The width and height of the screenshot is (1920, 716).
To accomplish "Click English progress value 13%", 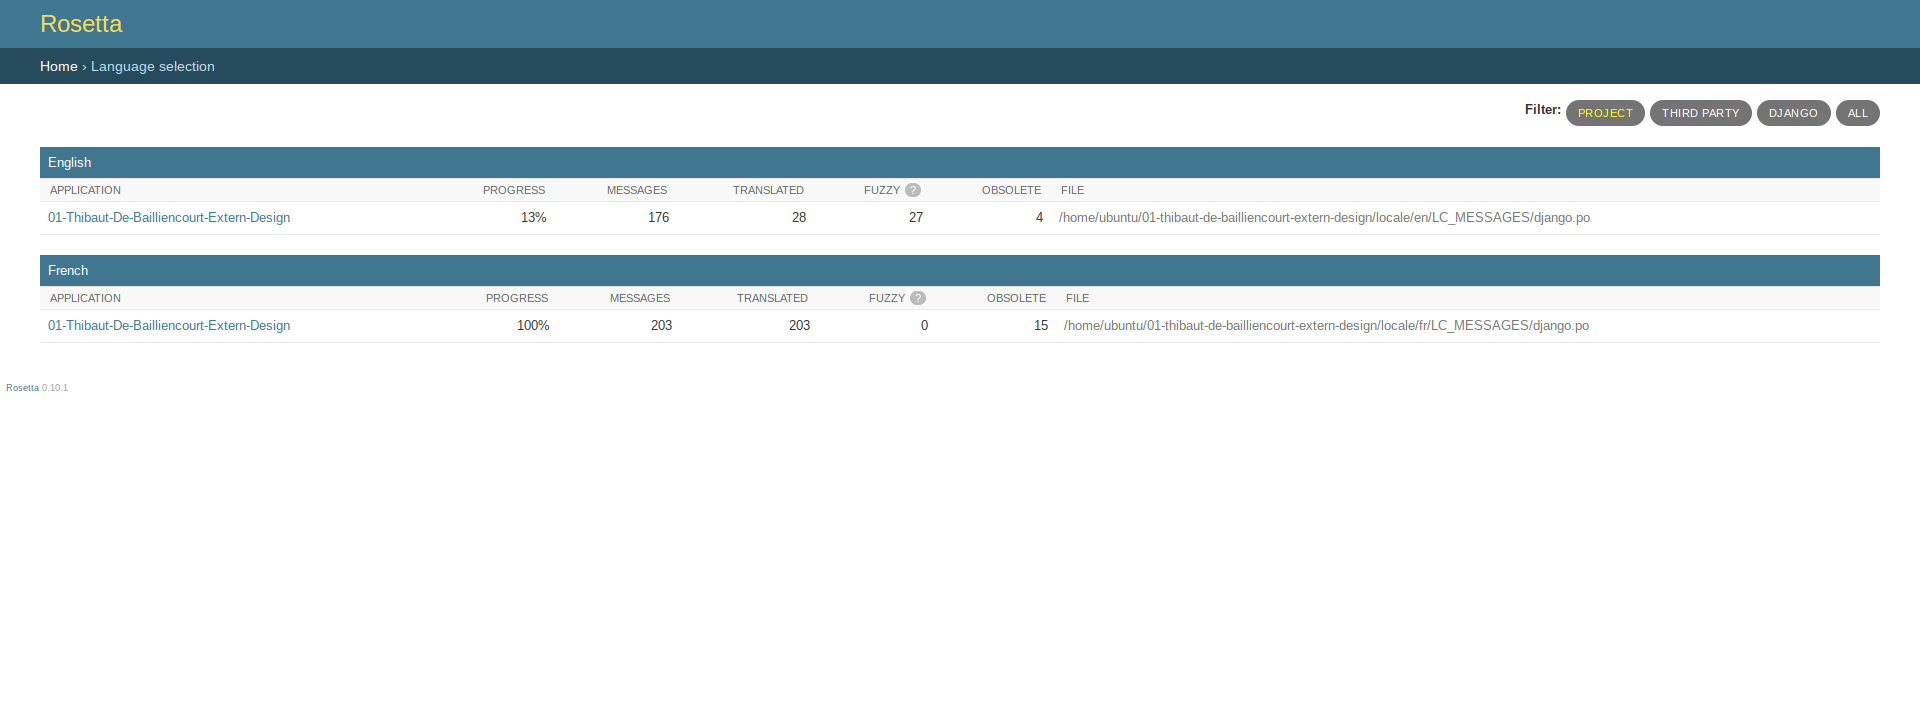I will coord(533,217).
